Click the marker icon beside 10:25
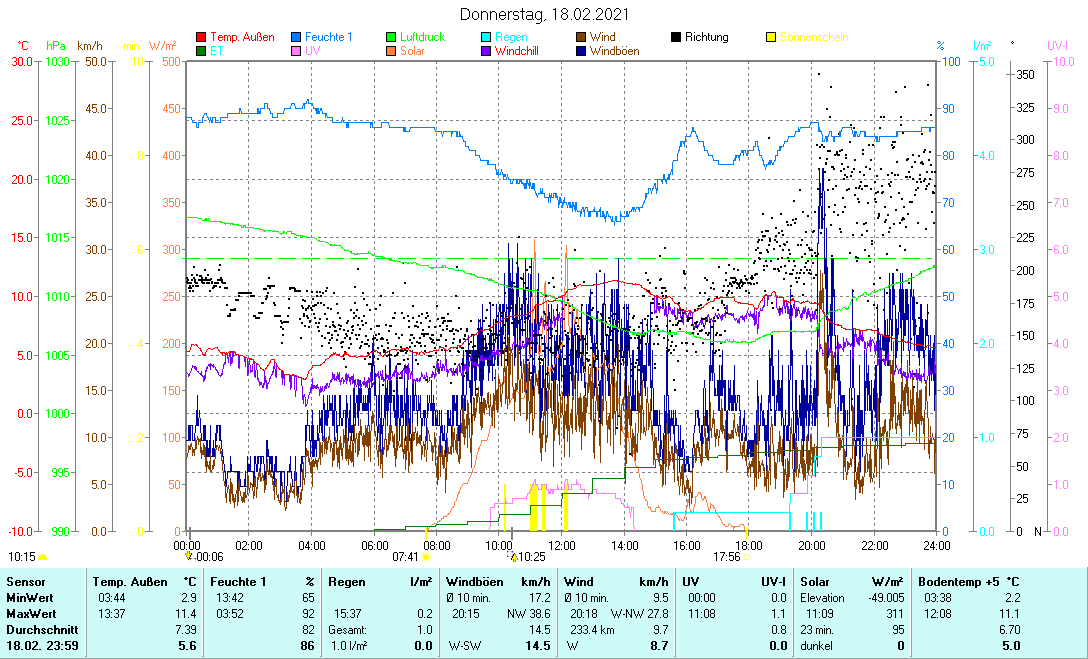 [514, 557]
